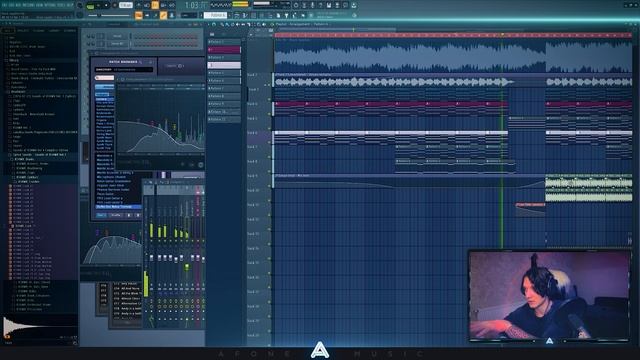Adjust the first mixer channel fader

(151, 258)
